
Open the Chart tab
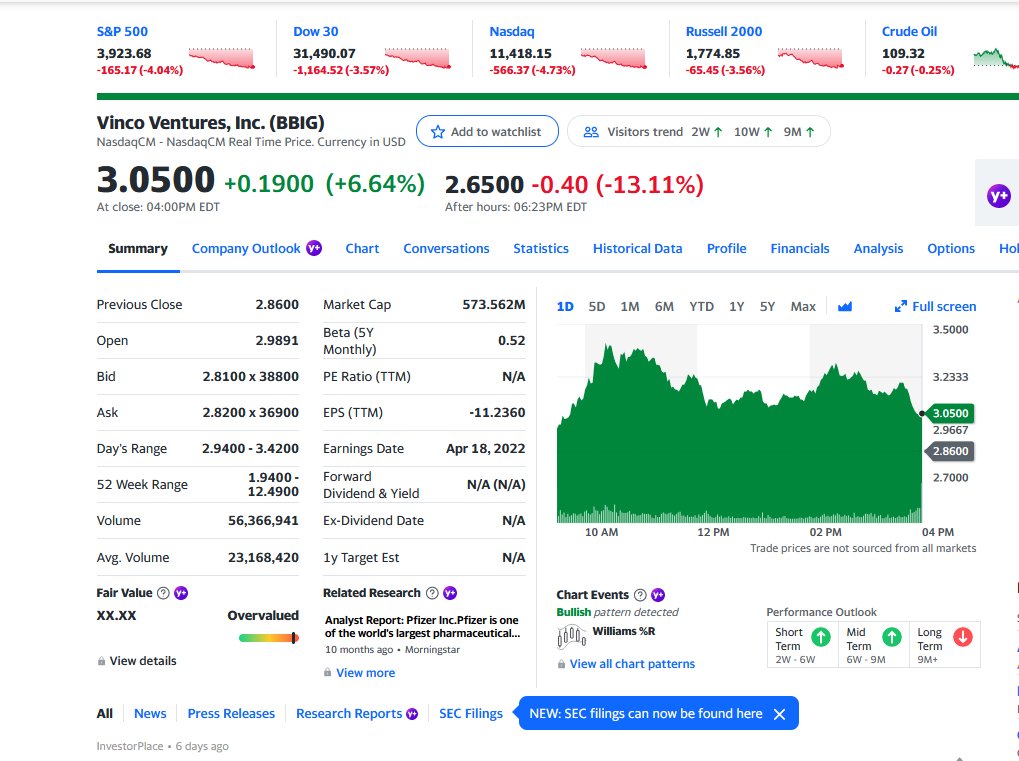[362, 248]
